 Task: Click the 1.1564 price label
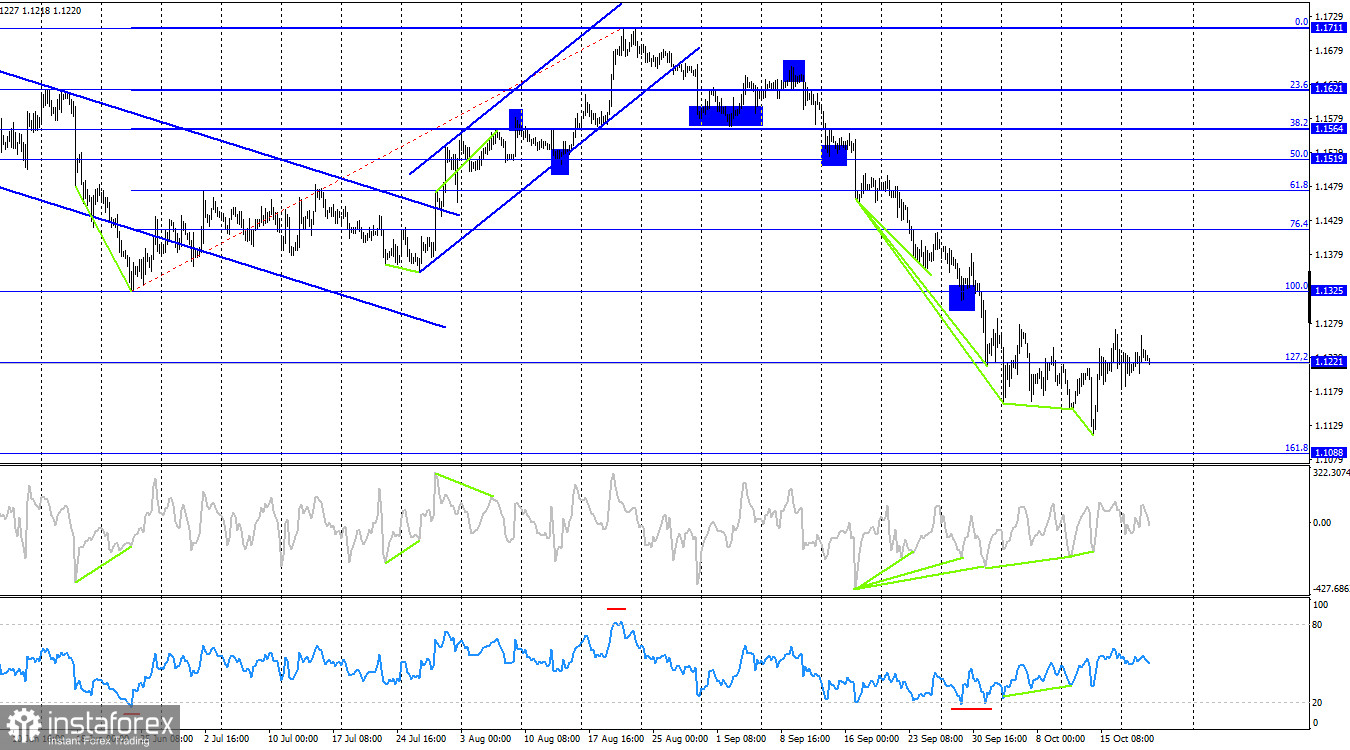[1329, 129]
